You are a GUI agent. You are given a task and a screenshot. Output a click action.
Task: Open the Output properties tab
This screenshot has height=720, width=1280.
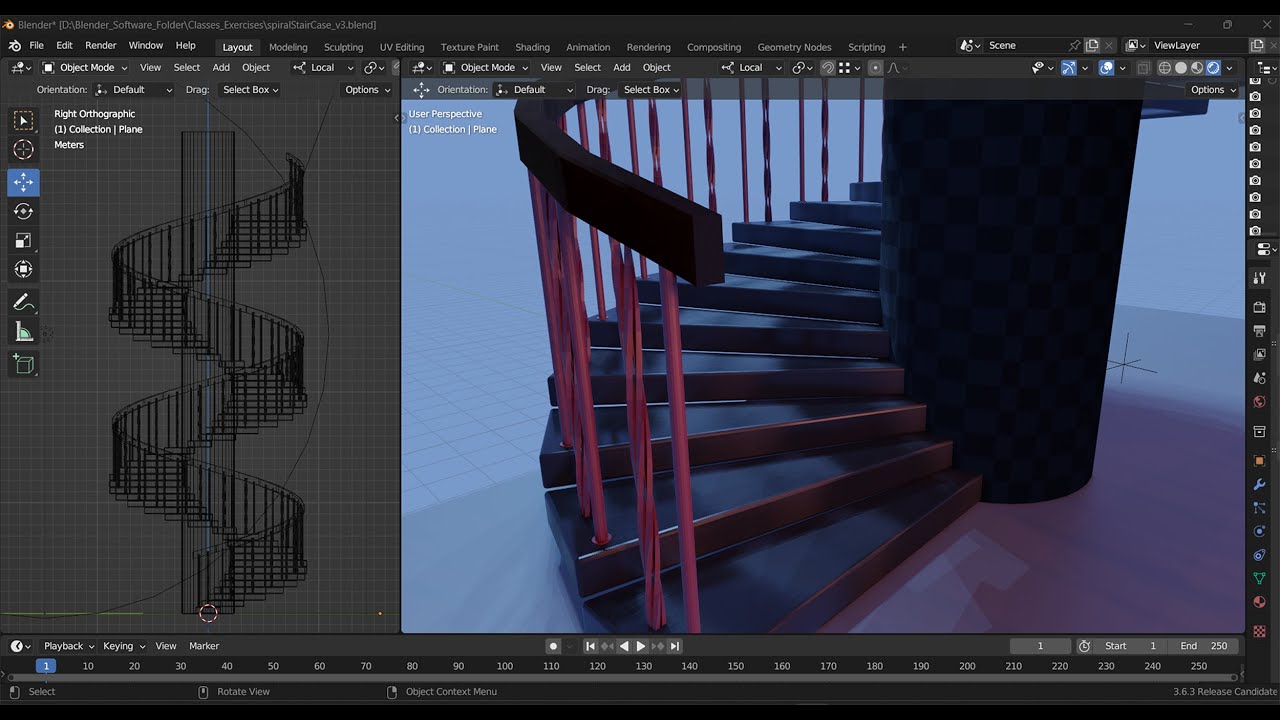tap(1260, 331)
